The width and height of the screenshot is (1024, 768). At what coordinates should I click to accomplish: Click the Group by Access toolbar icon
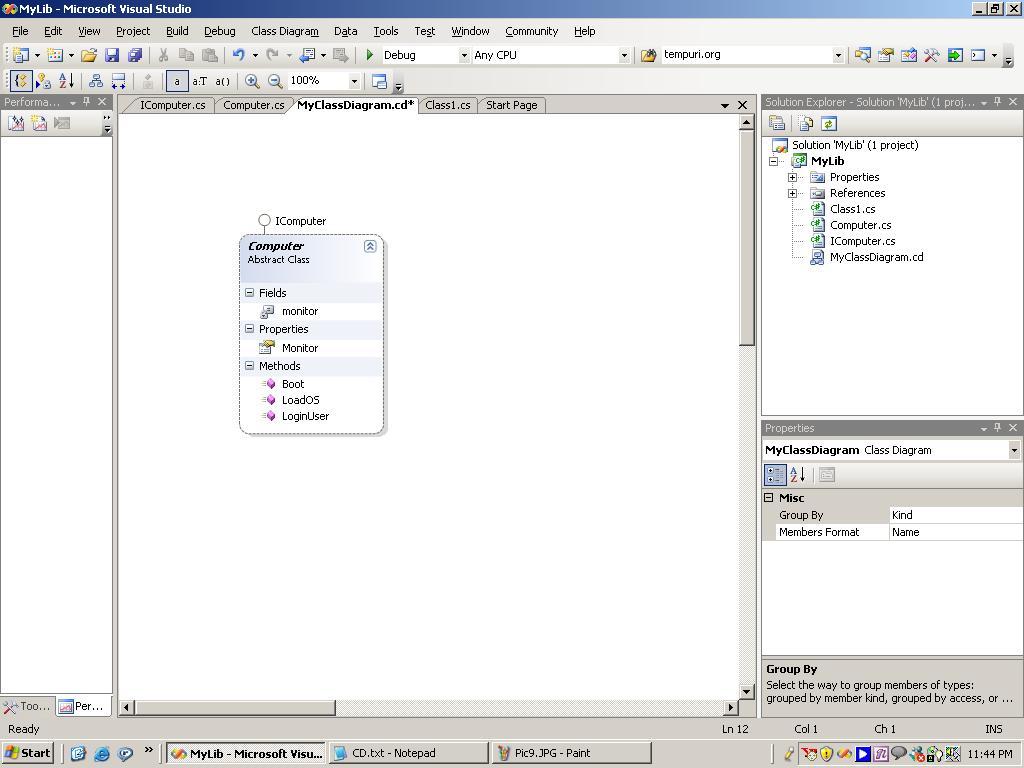click(x=43, y=81)
